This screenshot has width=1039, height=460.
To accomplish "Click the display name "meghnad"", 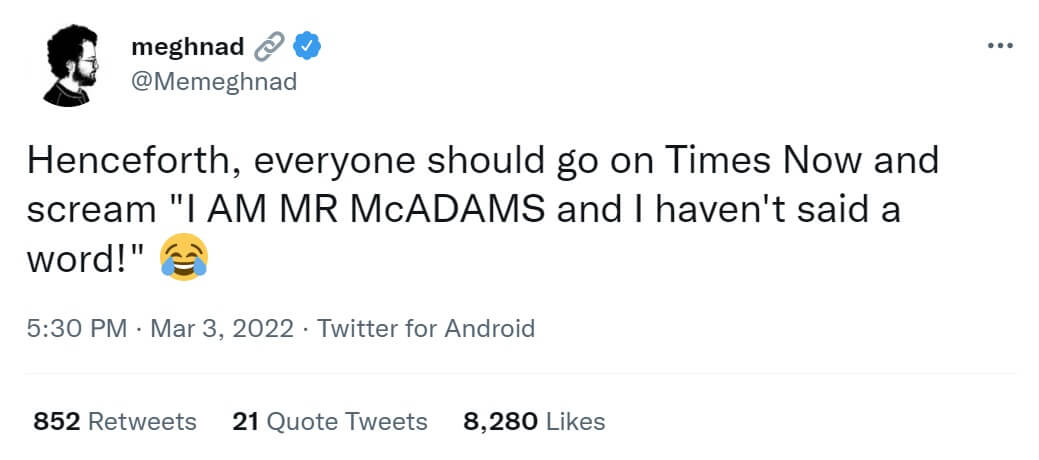I will (187, 46).
